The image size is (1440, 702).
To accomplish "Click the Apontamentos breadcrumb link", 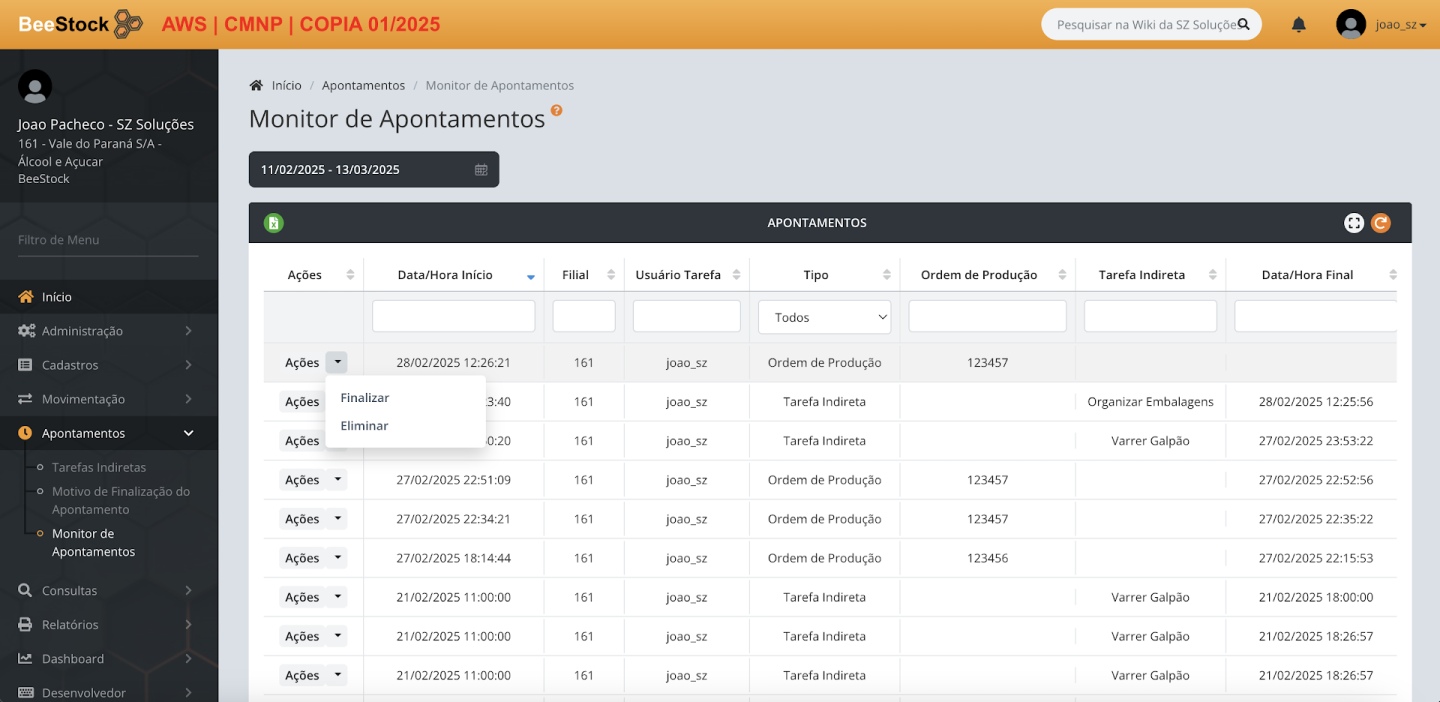I will (x=363, y=86).
